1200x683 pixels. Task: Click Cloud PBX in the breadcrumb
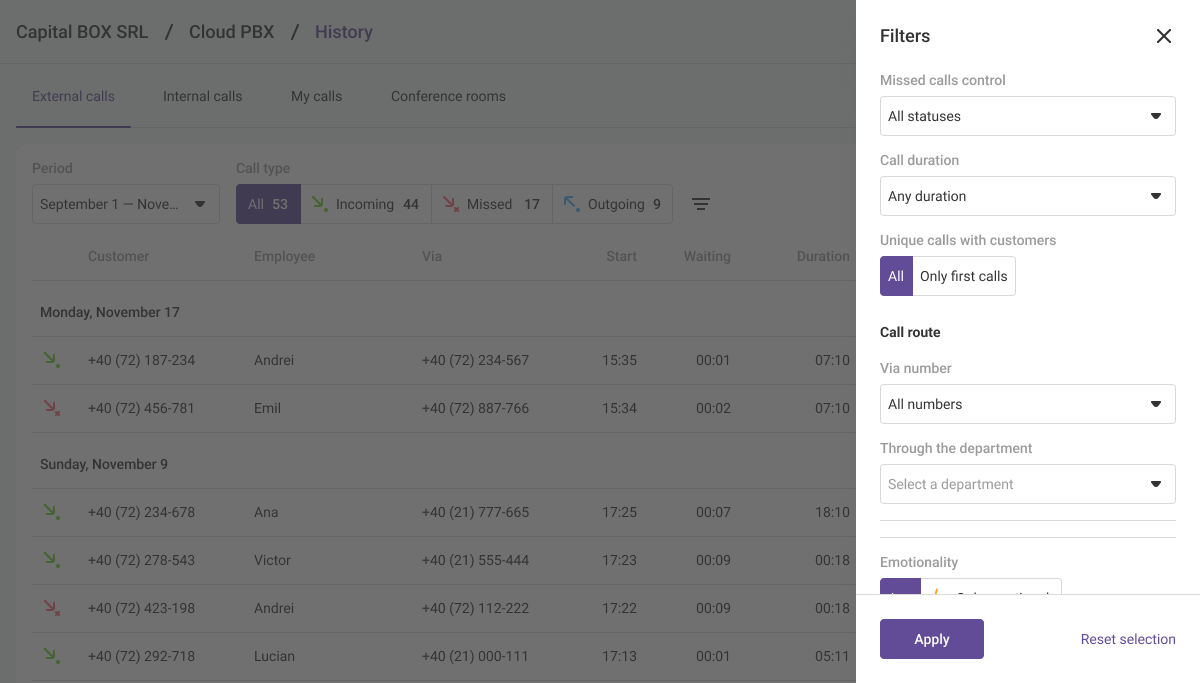click(231, 32)
